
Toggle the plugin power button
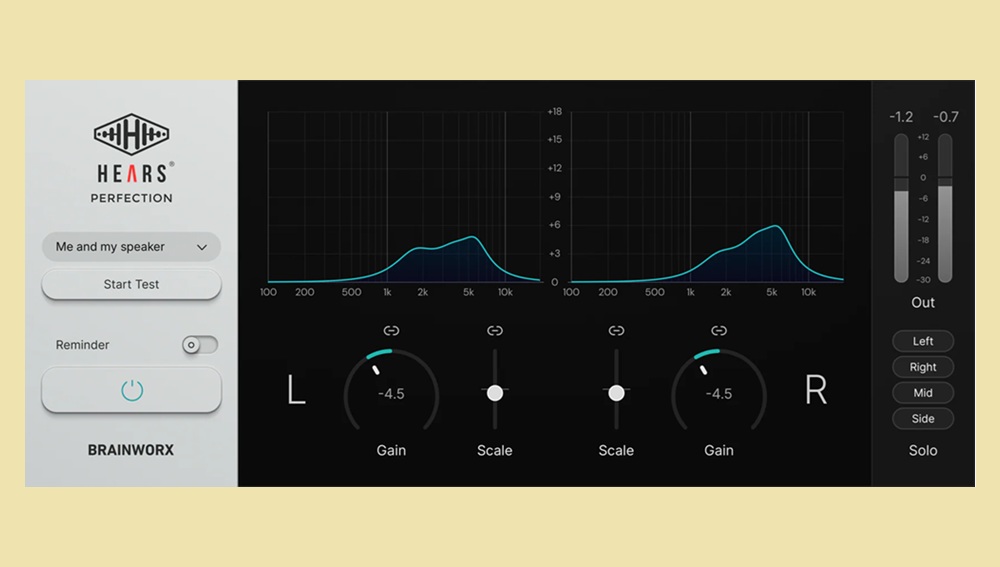131,390
